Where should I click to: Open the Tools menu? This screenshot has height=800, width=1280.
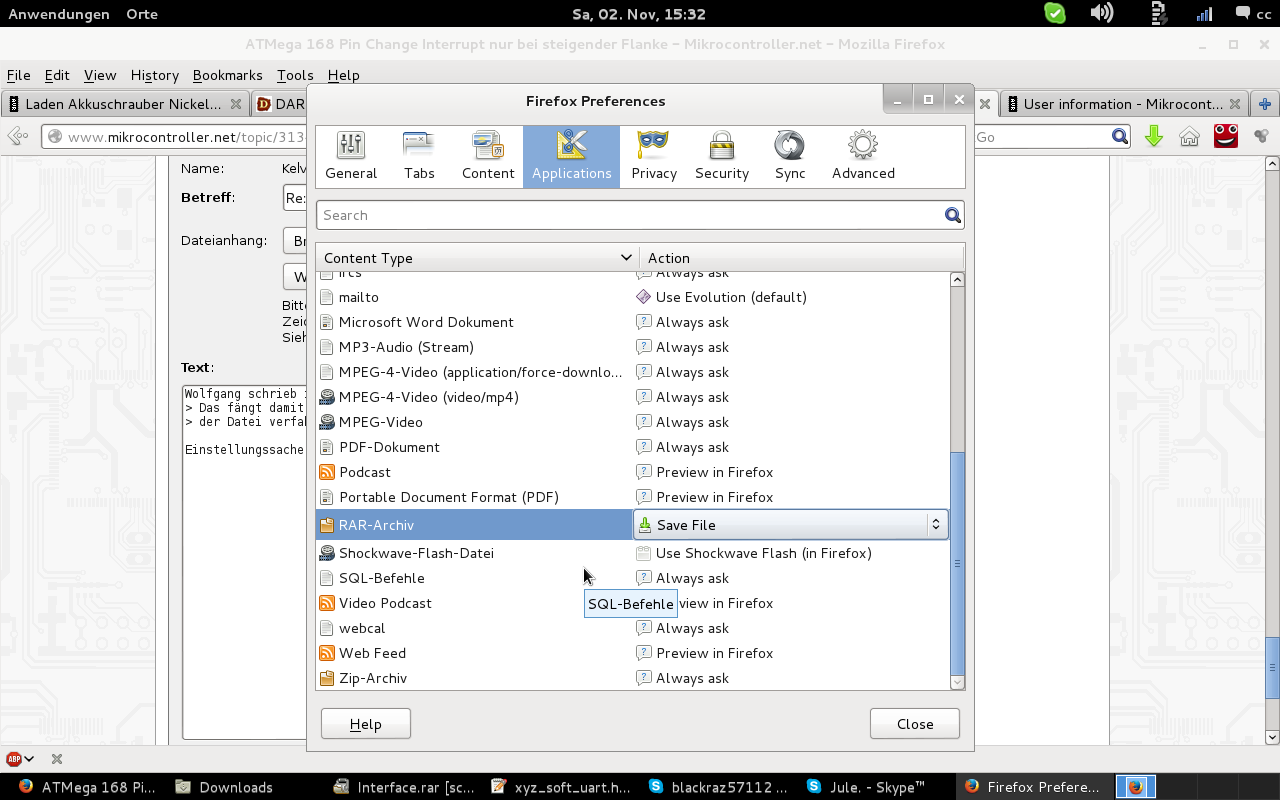295,75
